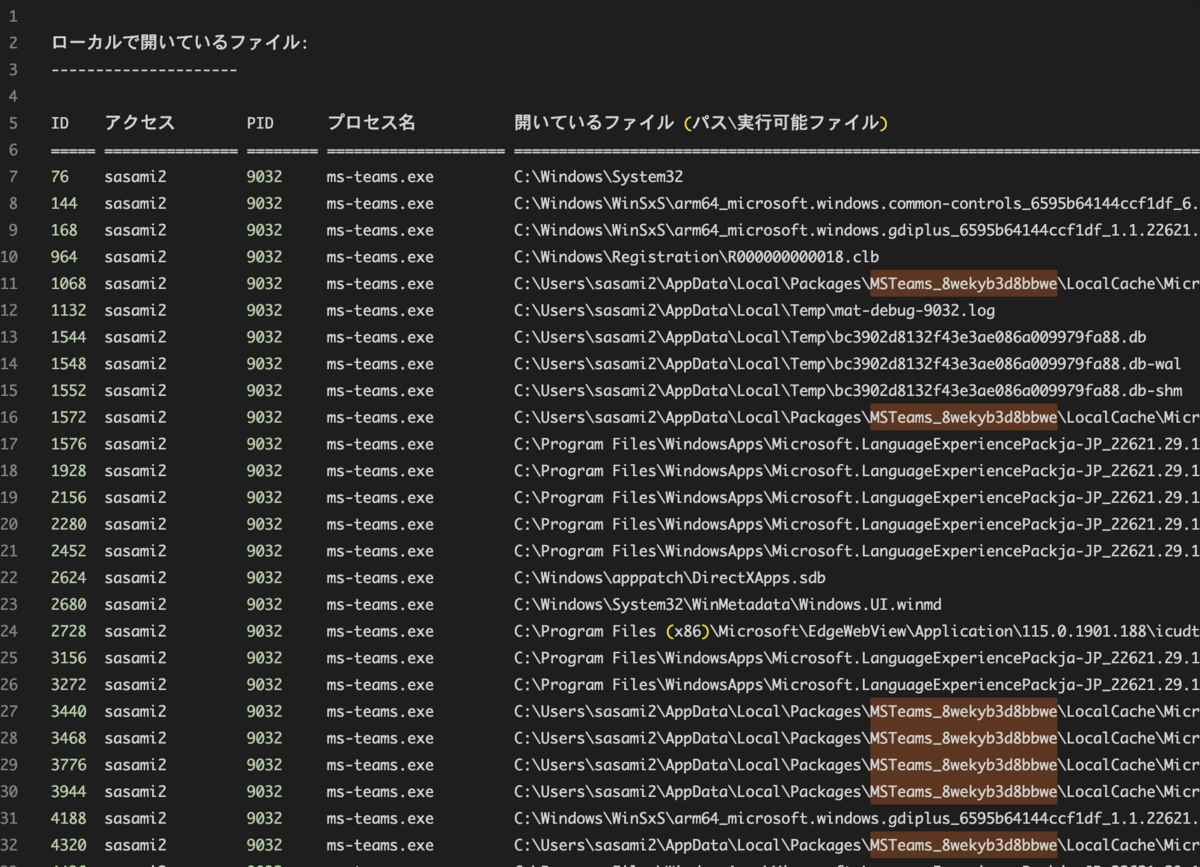Click the 'プロセス名' column header
The width and height of the screenshot is (1200, 867).
pos(371,123)
